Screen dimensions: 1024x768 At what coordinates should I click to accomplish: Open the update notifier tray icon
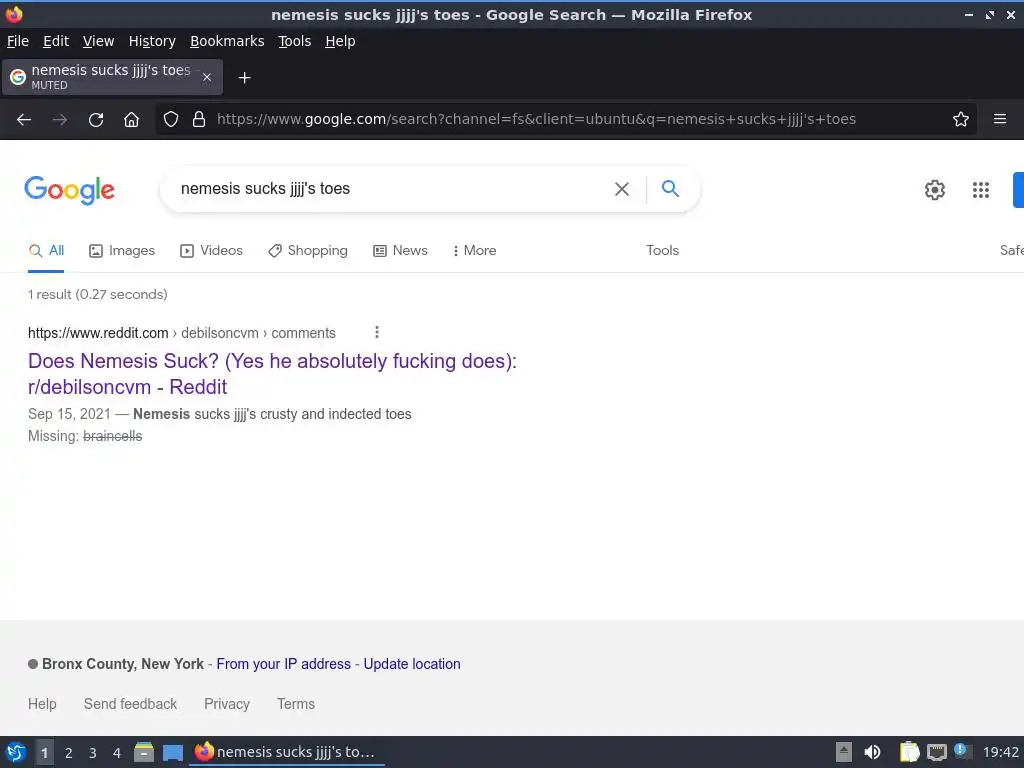click(x=961, y=750)
